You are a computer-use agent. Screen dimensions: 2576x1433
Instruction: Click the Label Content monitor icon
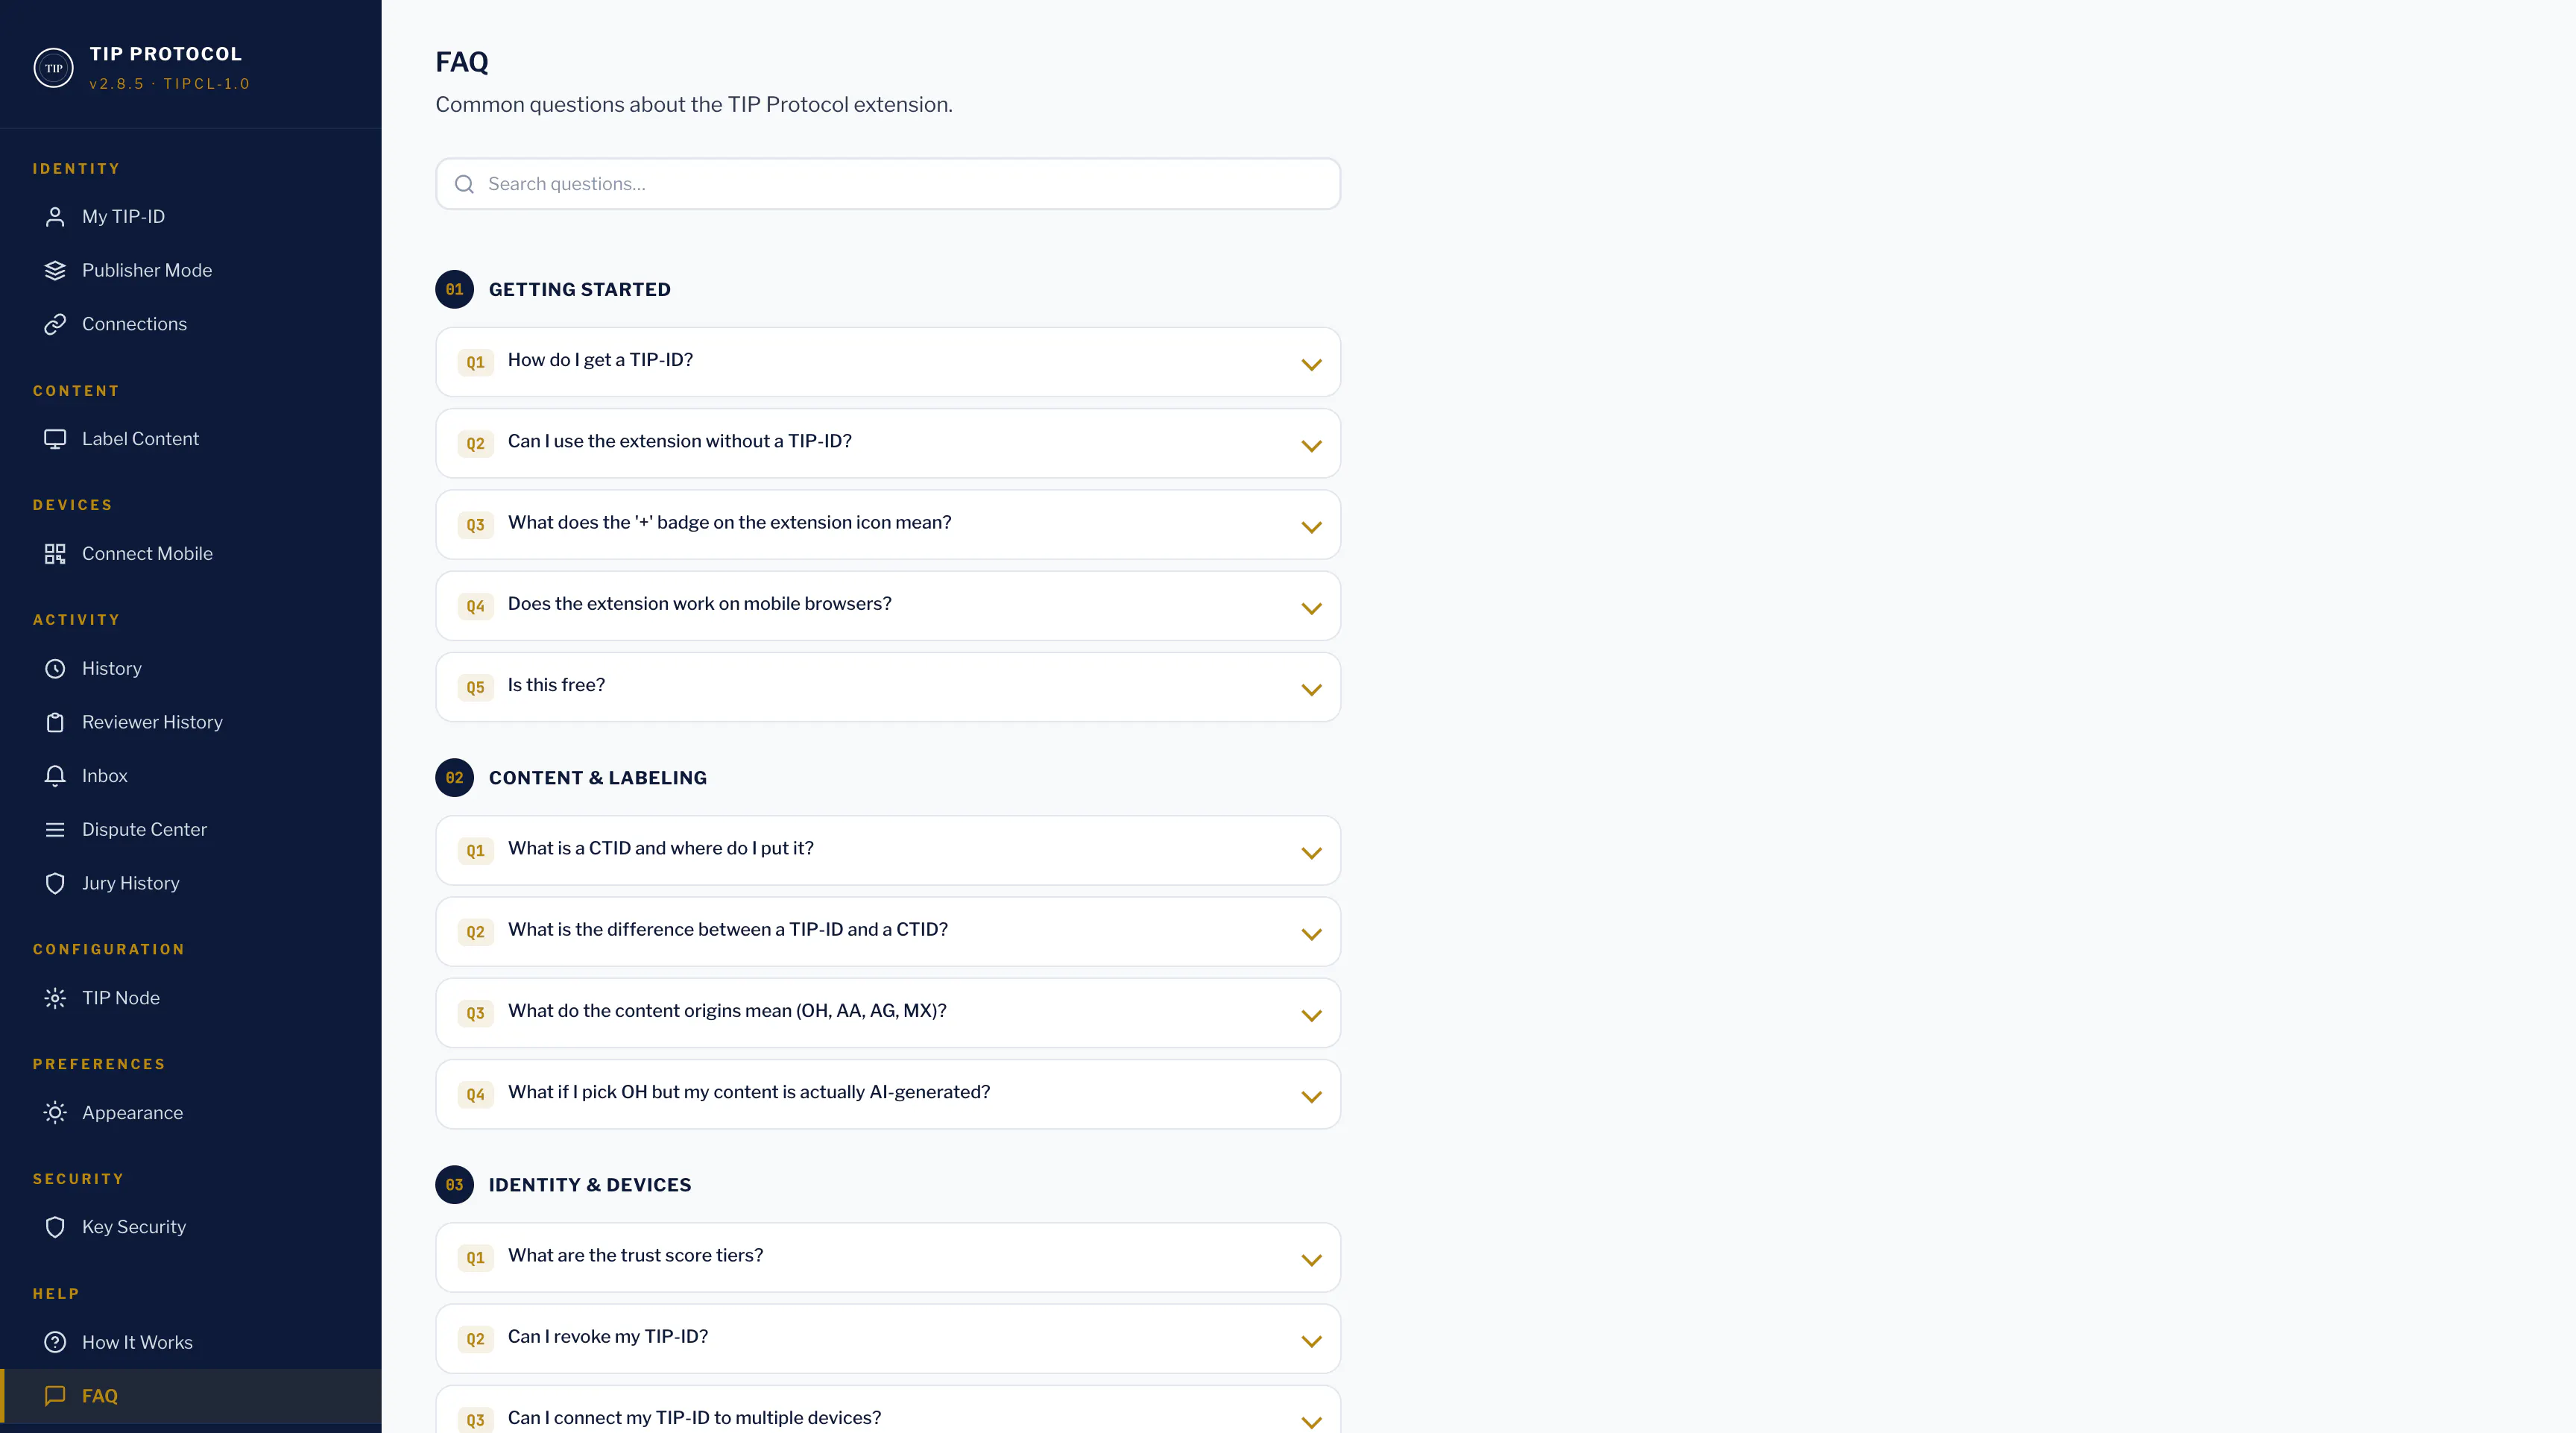click(x=55, y=439)
